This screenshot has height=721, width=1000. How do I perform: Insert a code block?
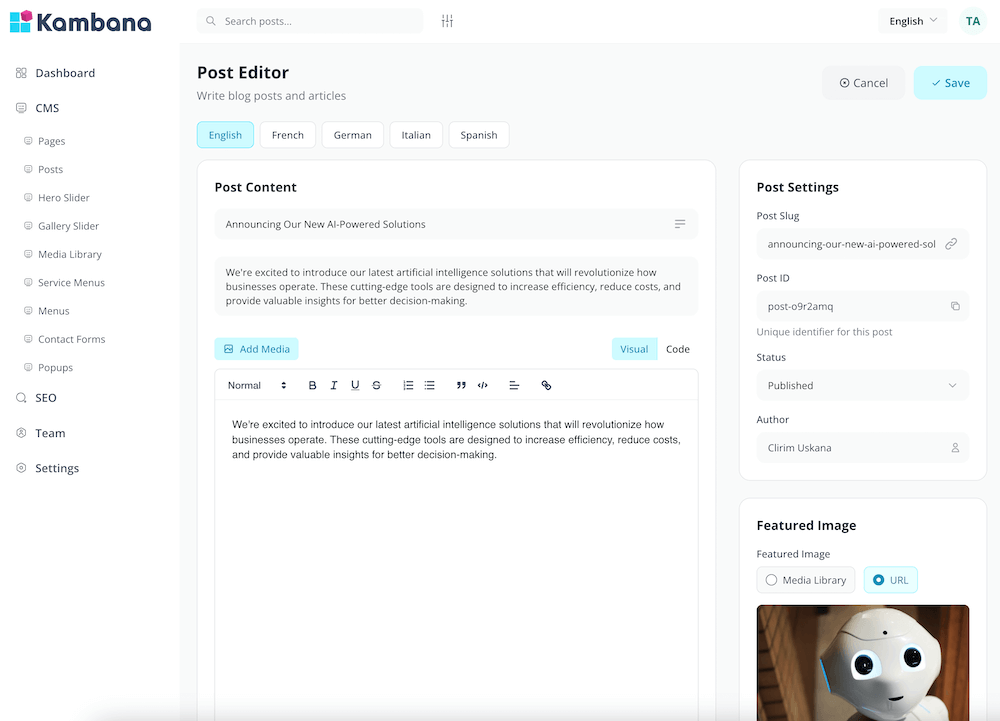[483, 385]
